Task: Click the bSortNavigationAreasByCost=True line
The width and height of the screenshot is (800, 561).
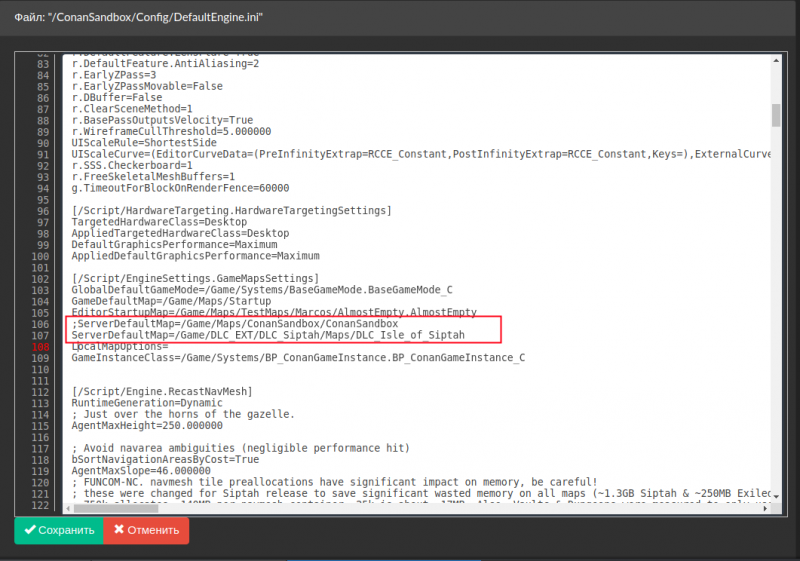Action: point(165,460)
